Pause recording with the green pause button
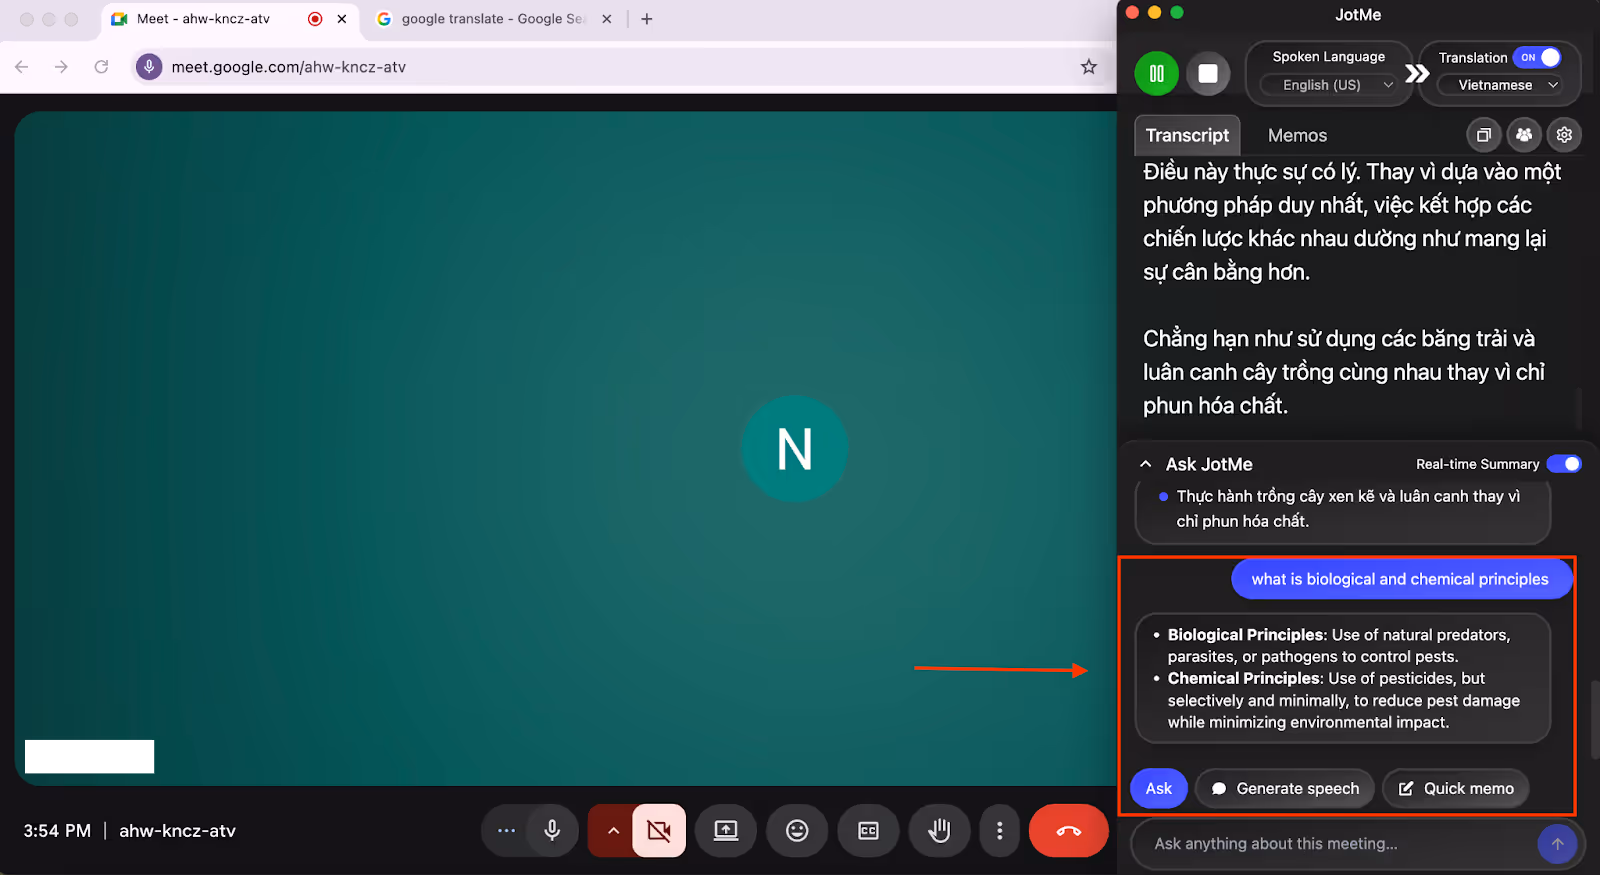This screenshot has height=875, width=1600. tap(1157, 74)
